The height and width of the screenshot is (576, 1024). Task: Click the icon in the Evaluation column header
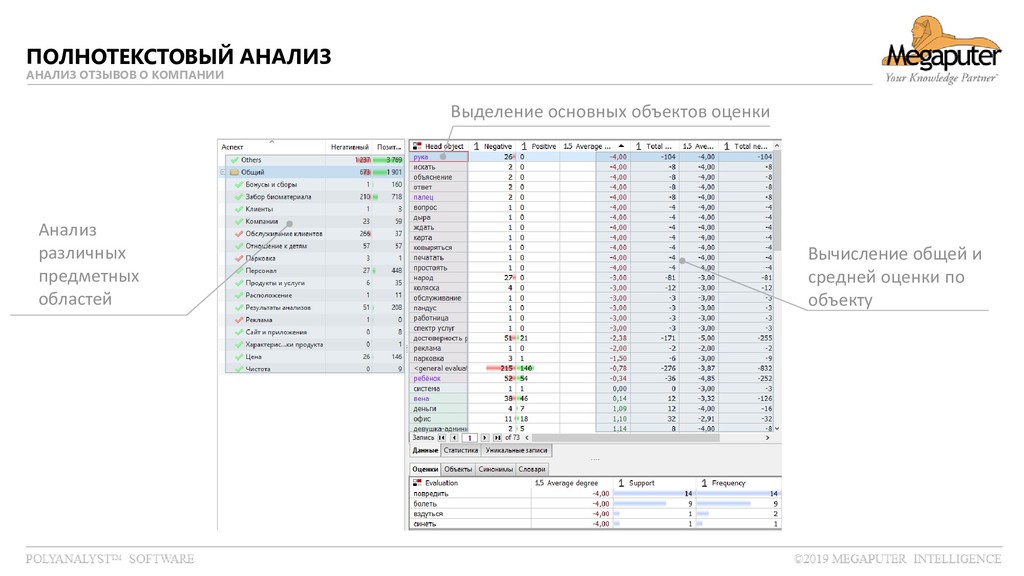(417, 483)
